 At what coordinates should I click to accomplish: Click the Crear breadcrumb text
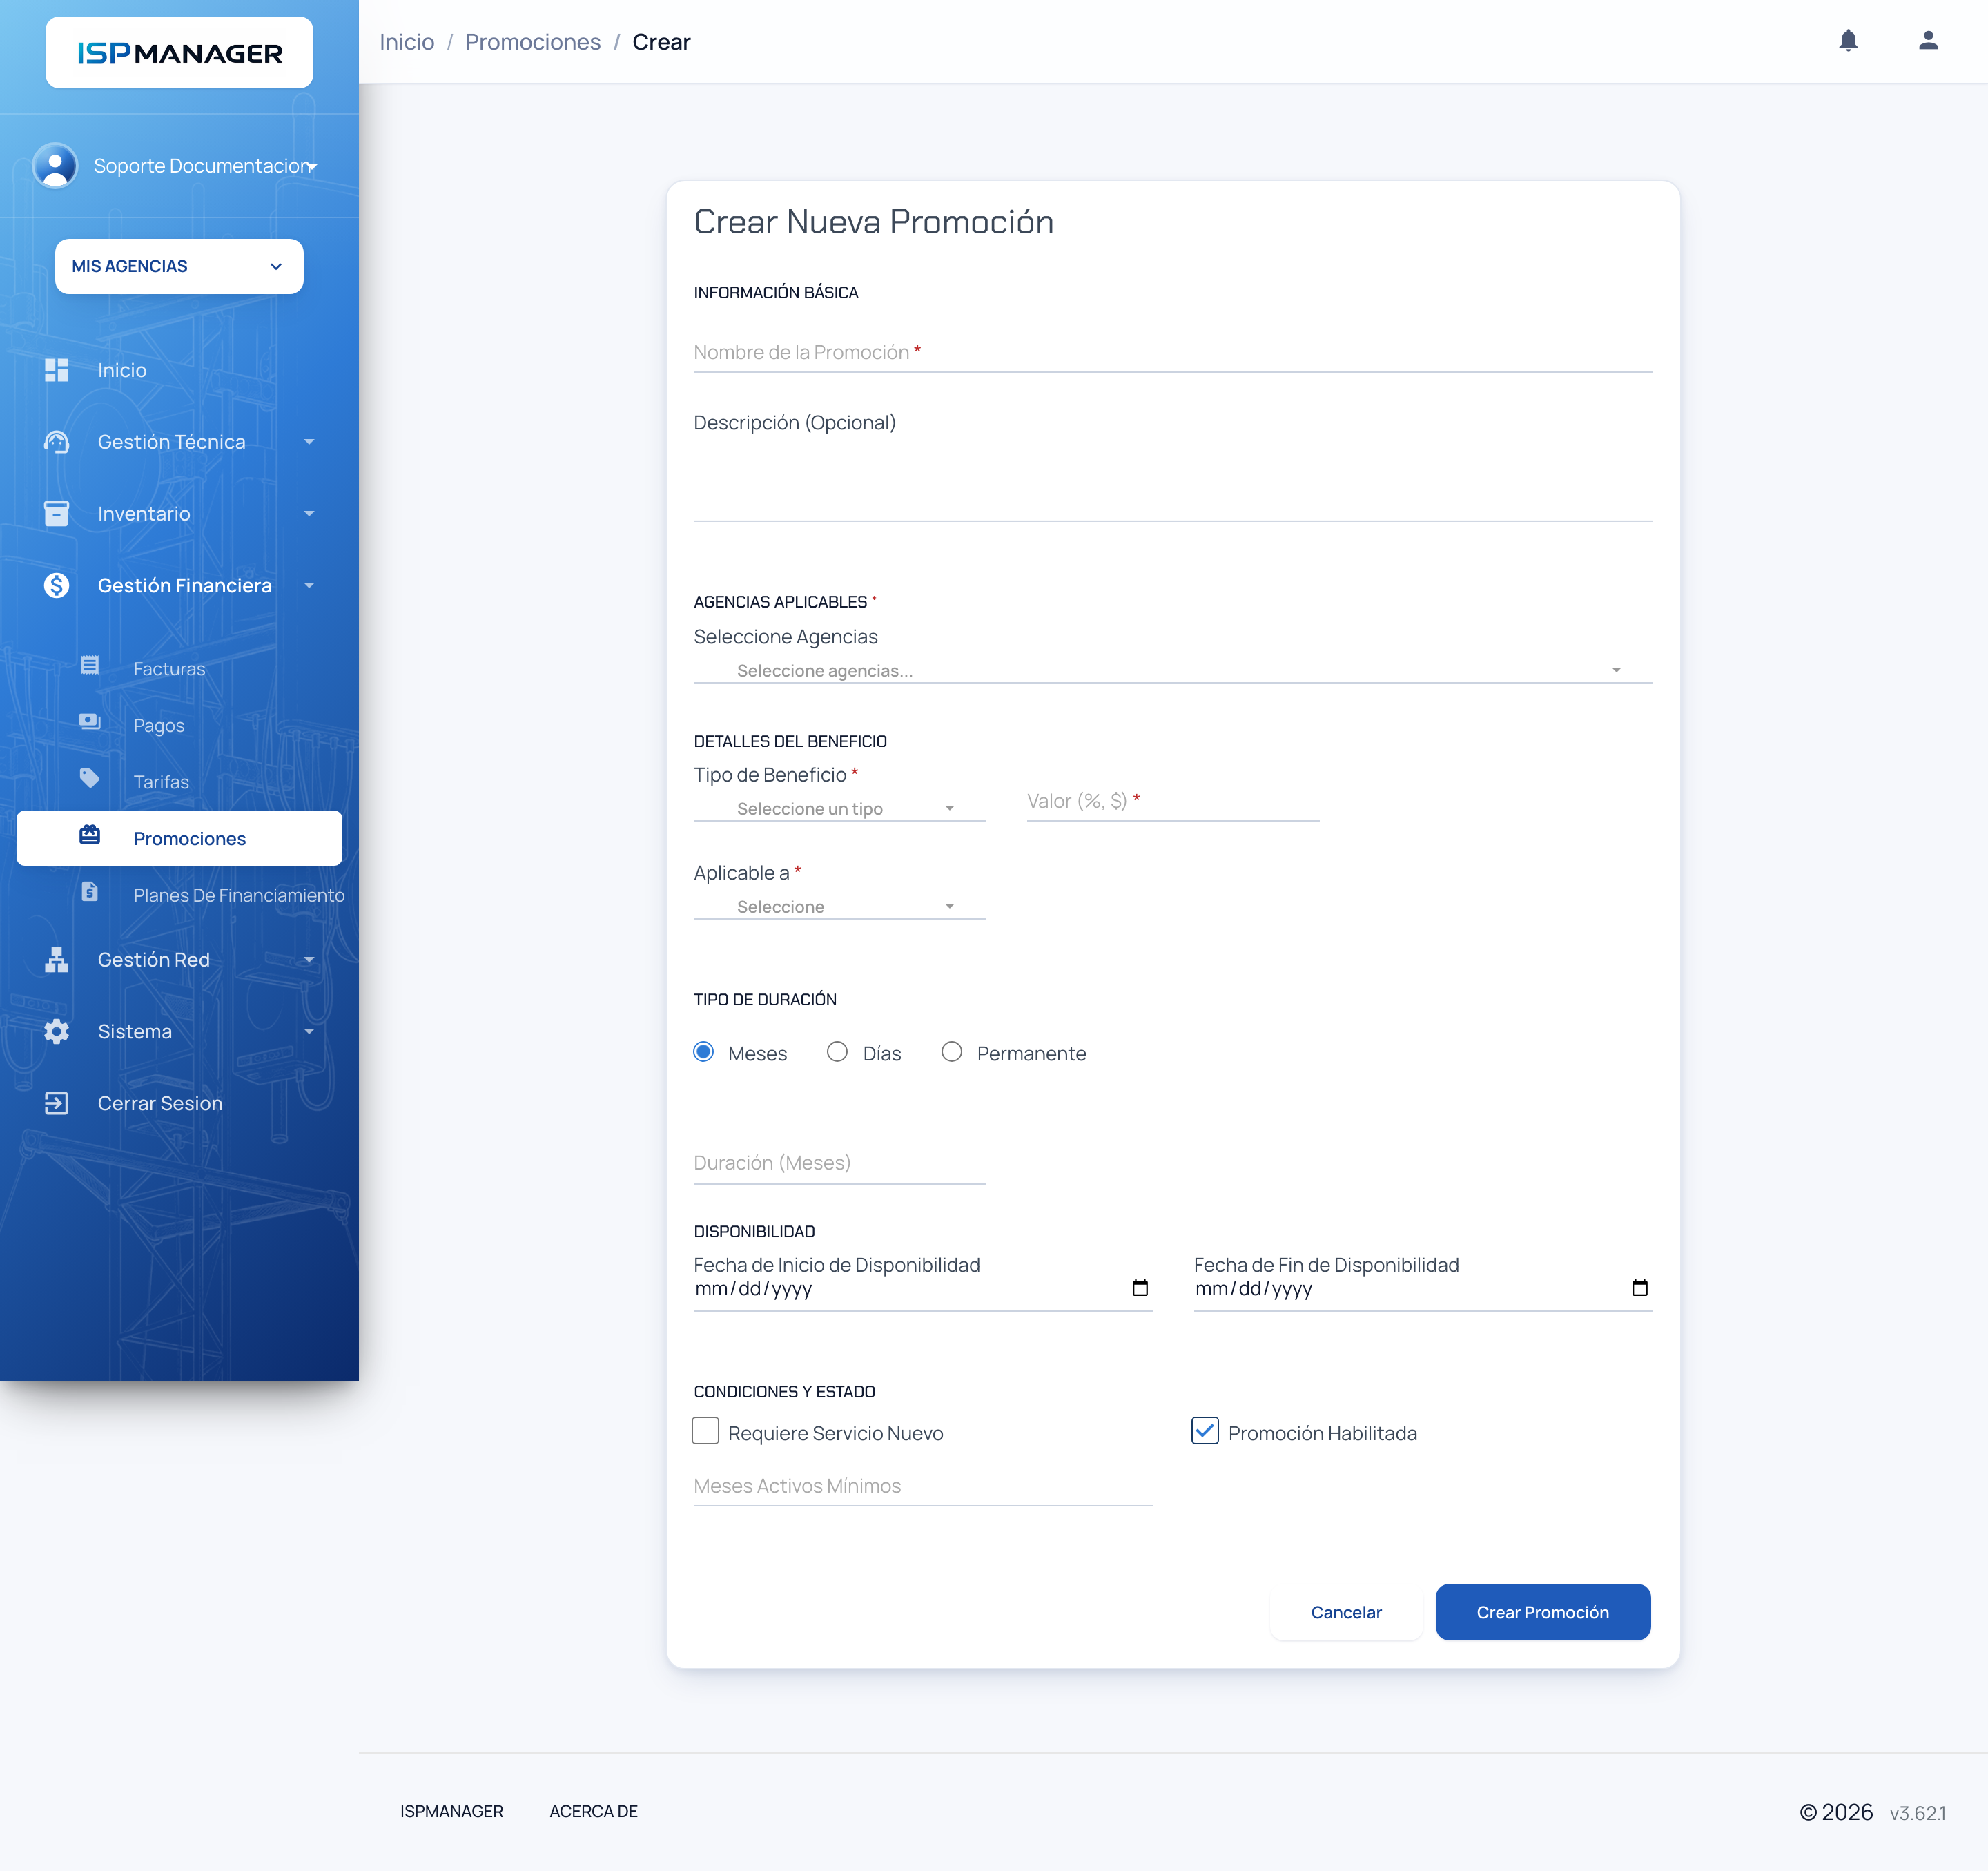[661, 42]
